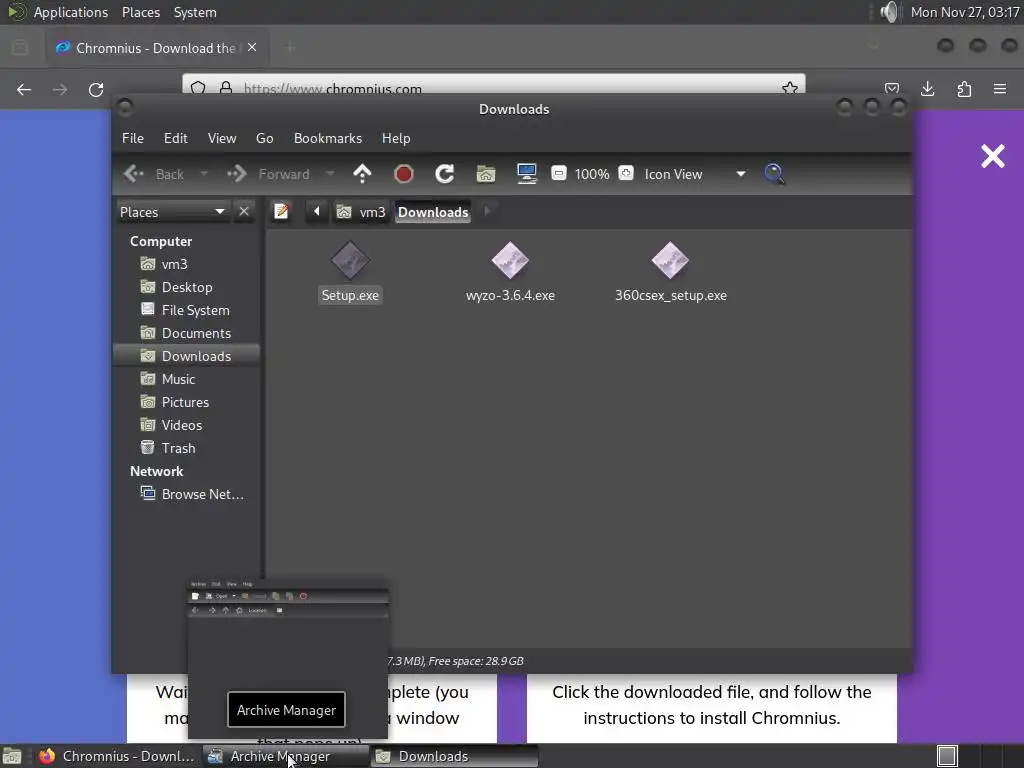Toggle text-based location bar pencil icon
The width and height of the screenshot is (1024, 768).
(281, 212)
